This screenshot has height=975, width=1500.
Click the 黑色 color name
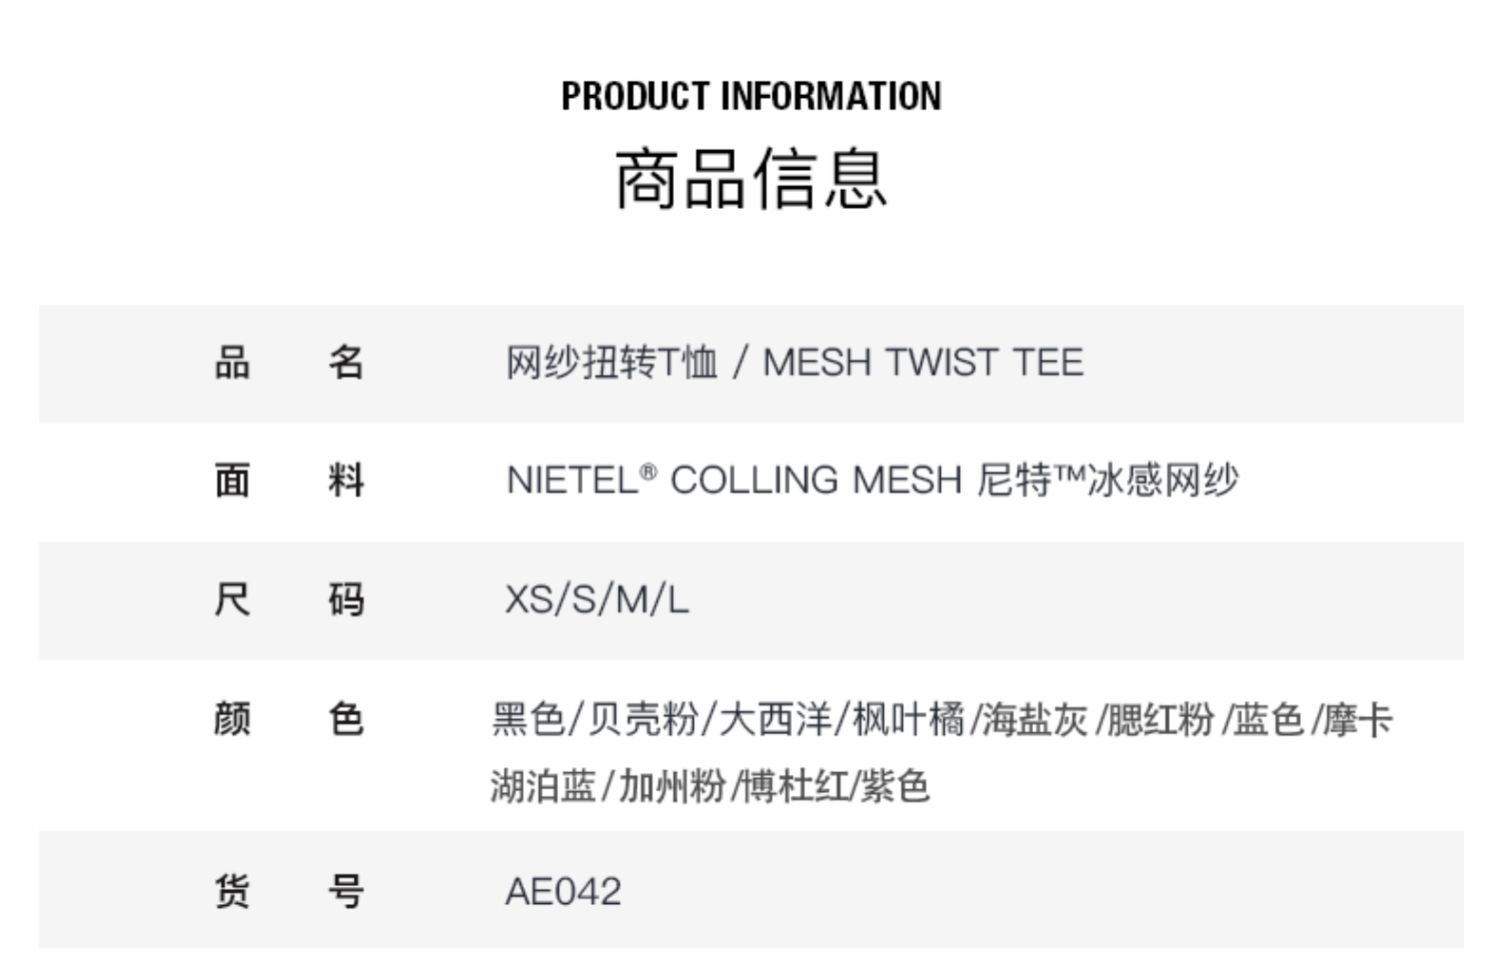pyautogui.click(x=528, y=720)
